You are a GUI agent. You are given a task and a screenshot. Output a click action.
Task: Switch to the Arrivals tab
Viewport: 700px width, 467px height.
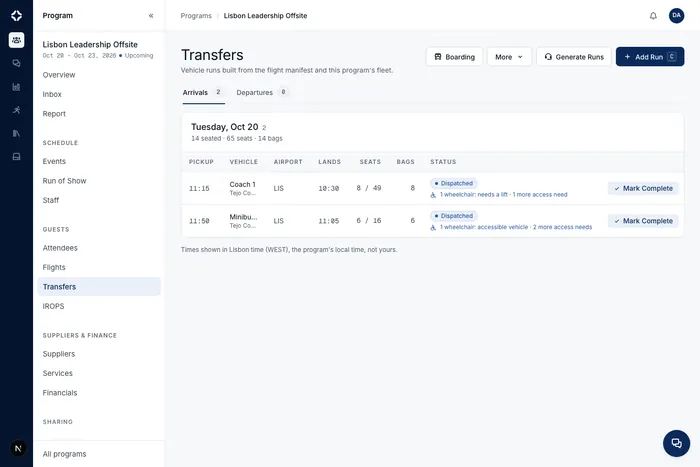203,92
